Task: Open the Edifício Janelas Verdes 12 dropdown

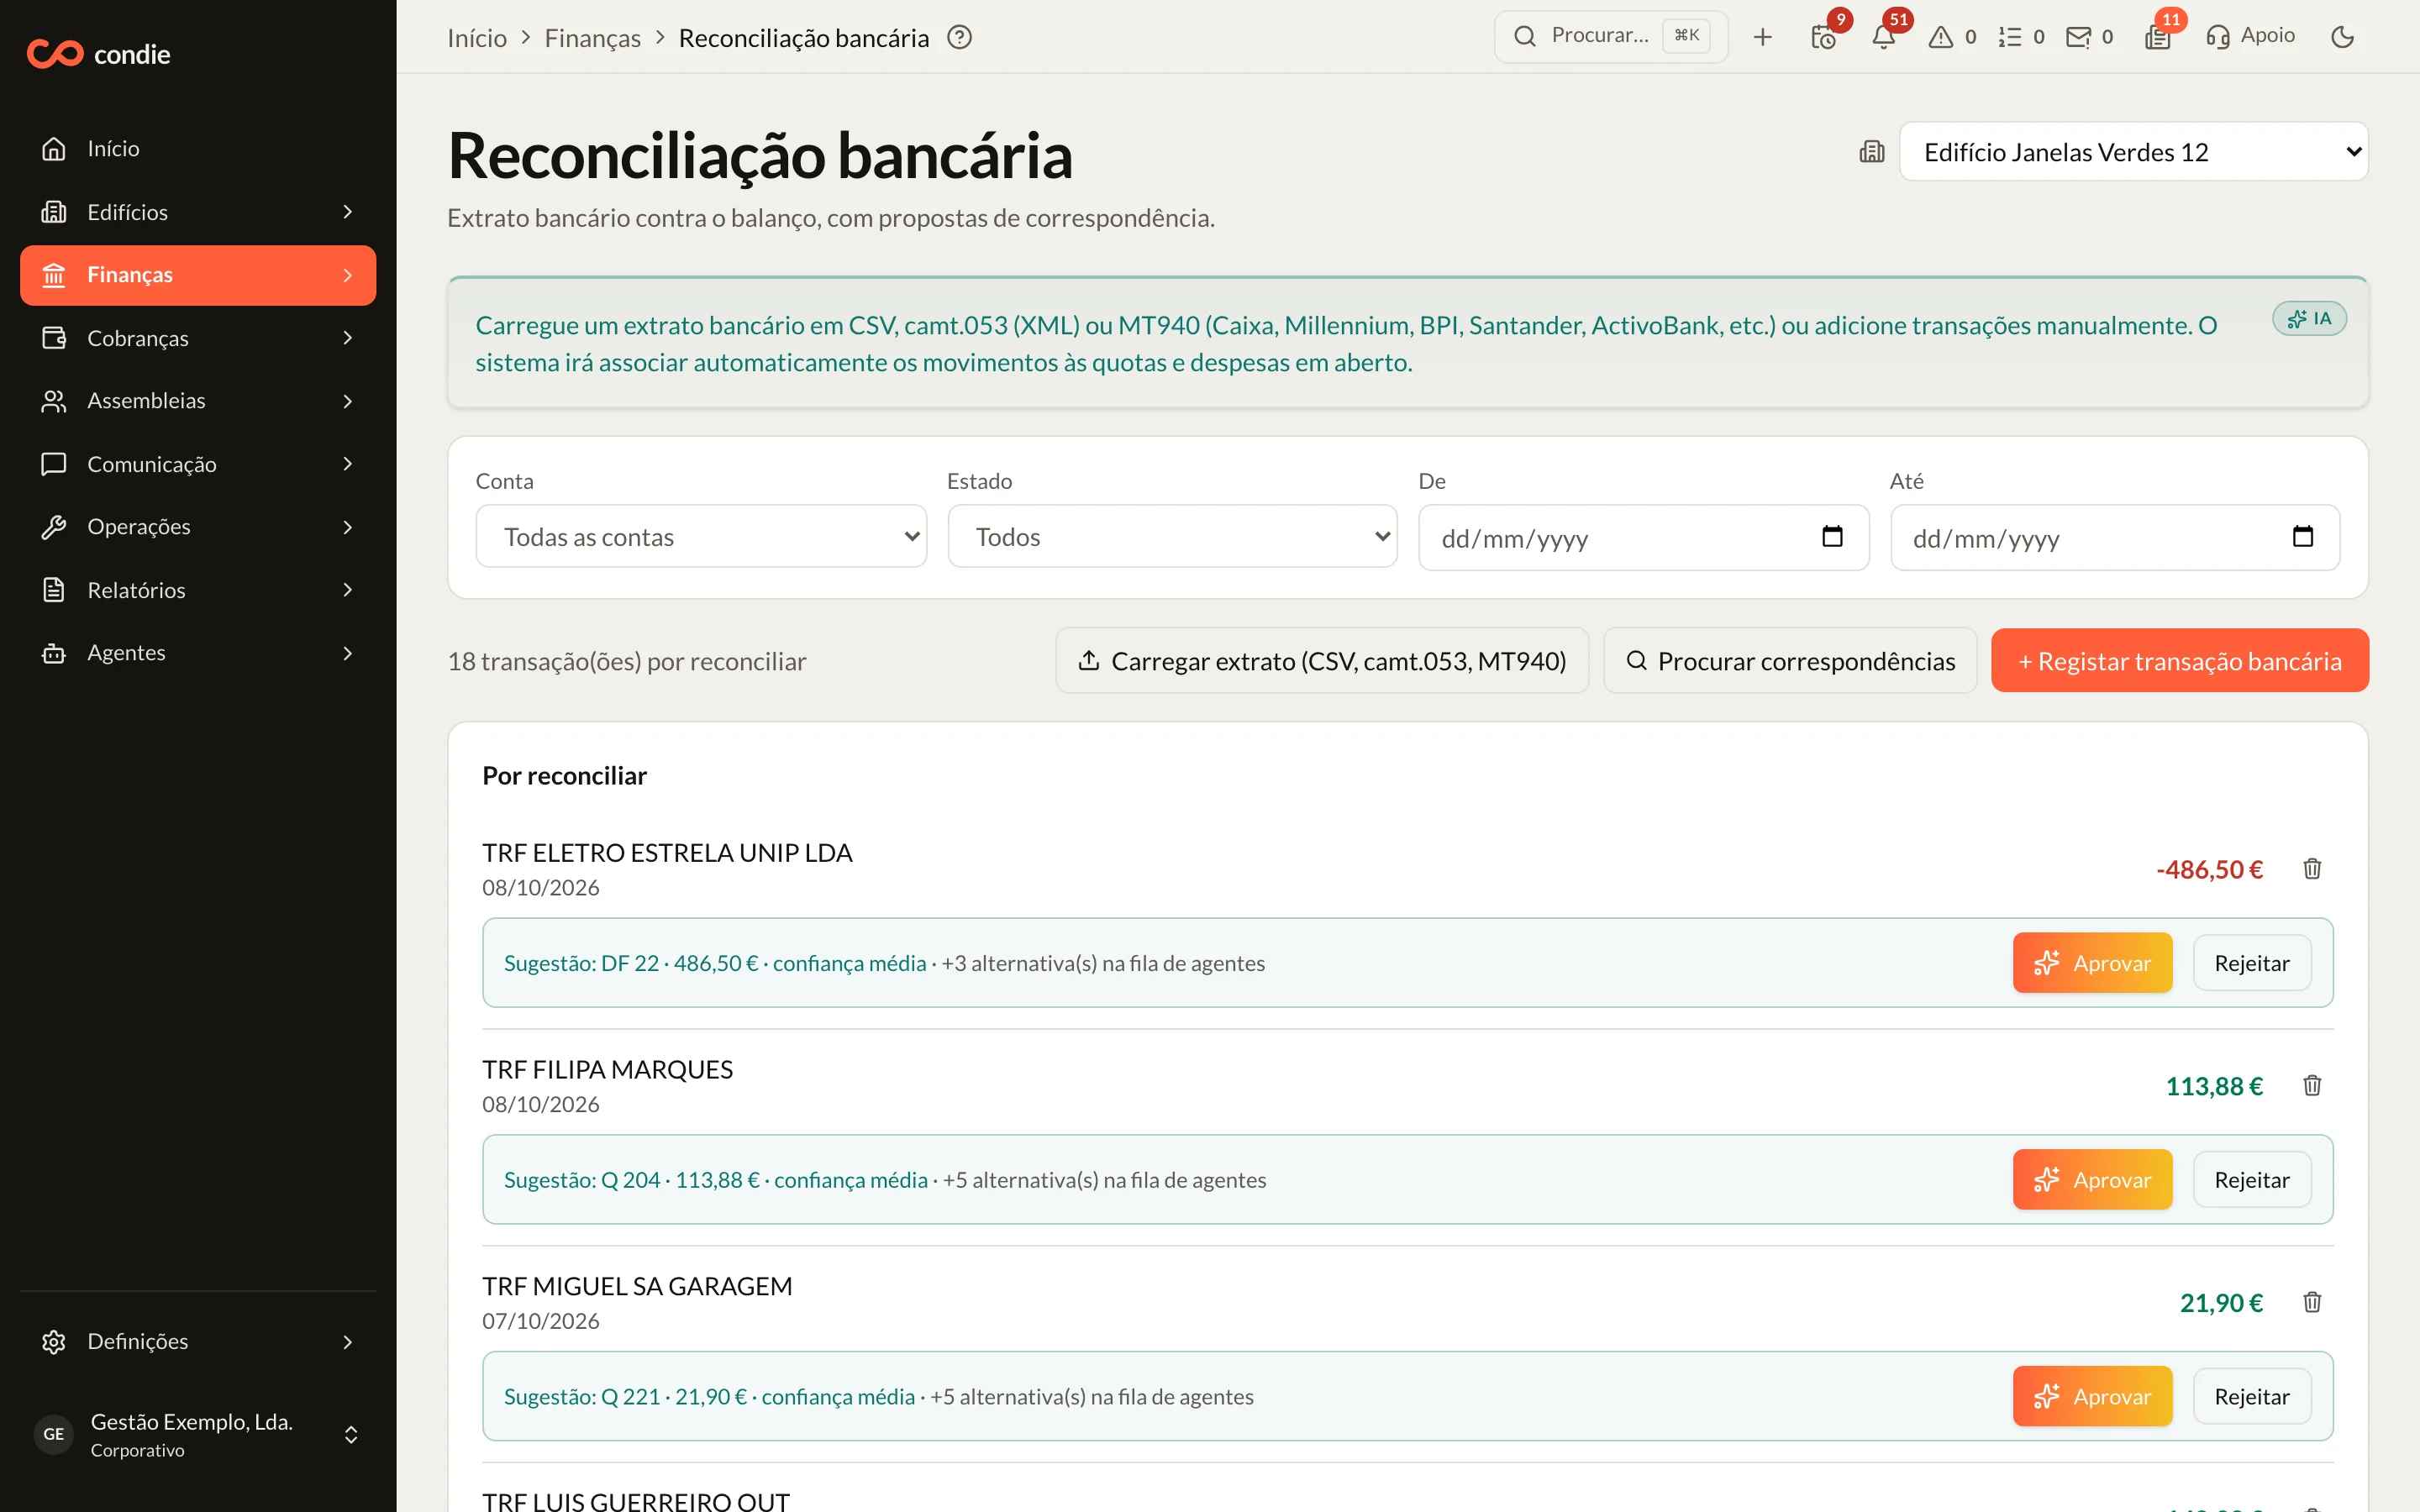Action: coord(2133,152)
